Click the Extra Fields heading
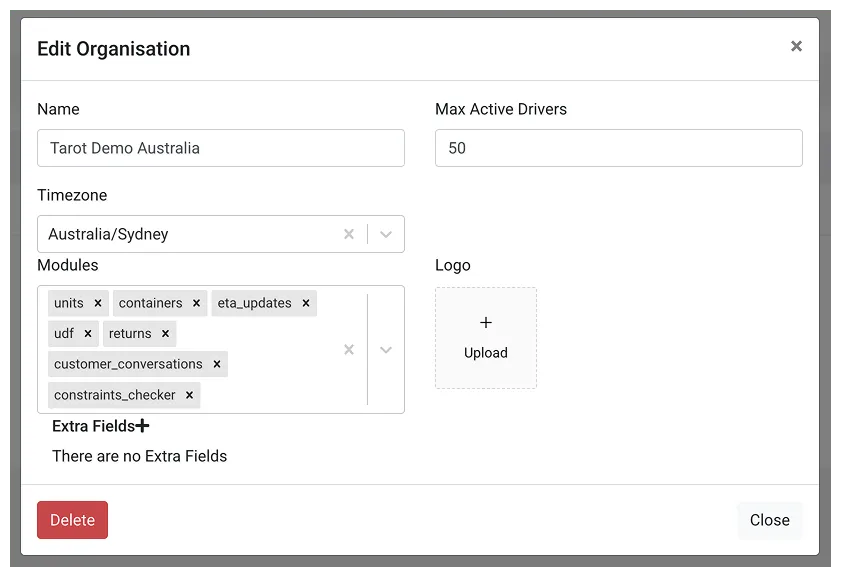Screen dimensions: 841x577 click(93, 426)
